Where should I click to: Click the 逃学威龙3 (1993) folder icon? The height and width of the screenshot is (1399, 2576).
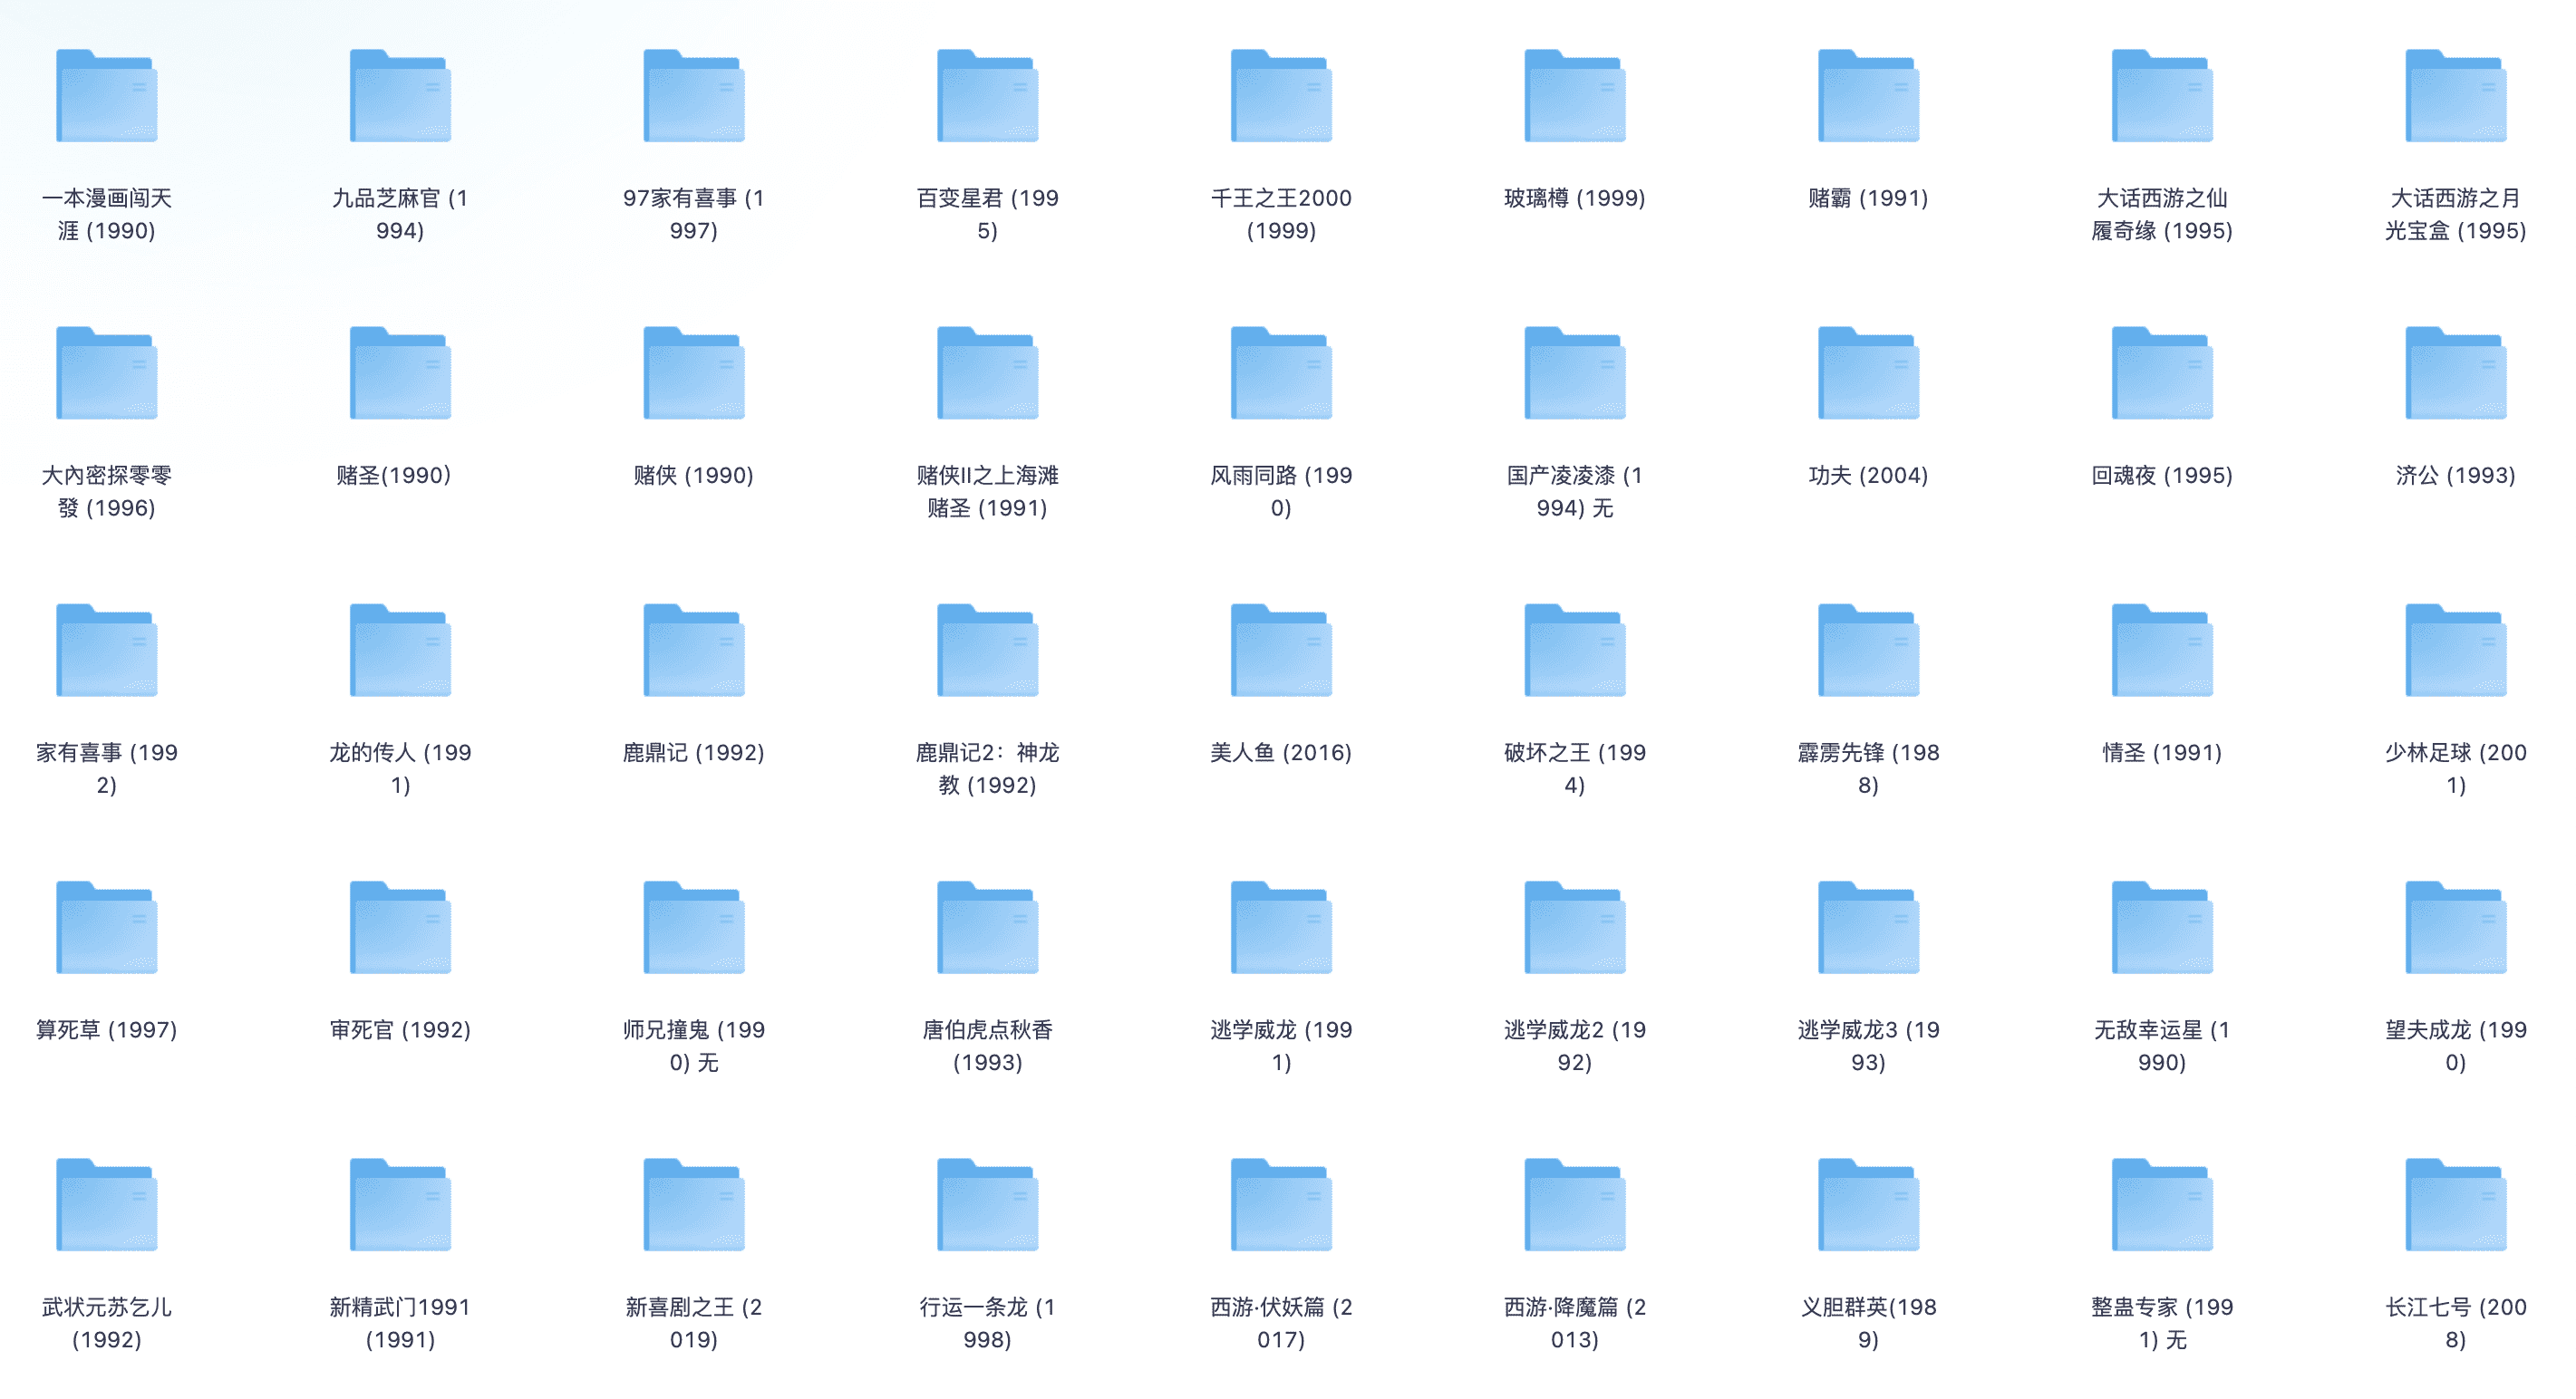[1868, 927]
